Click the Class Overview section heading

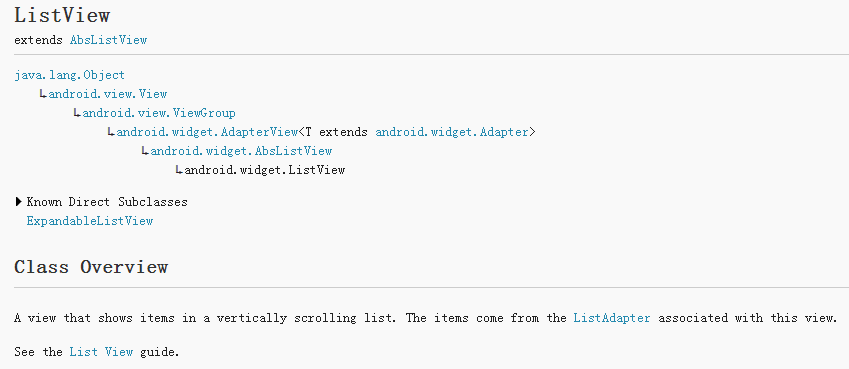pos(91,267)
